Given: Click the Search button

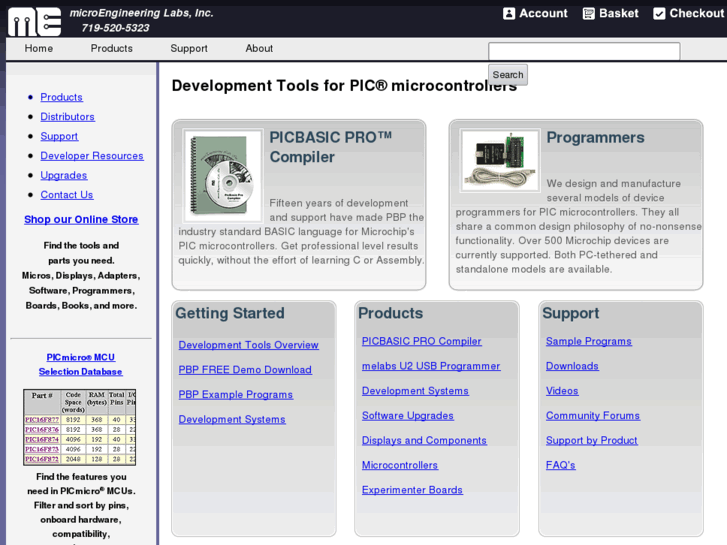Looking at the screenshot, I should point(508,75).
